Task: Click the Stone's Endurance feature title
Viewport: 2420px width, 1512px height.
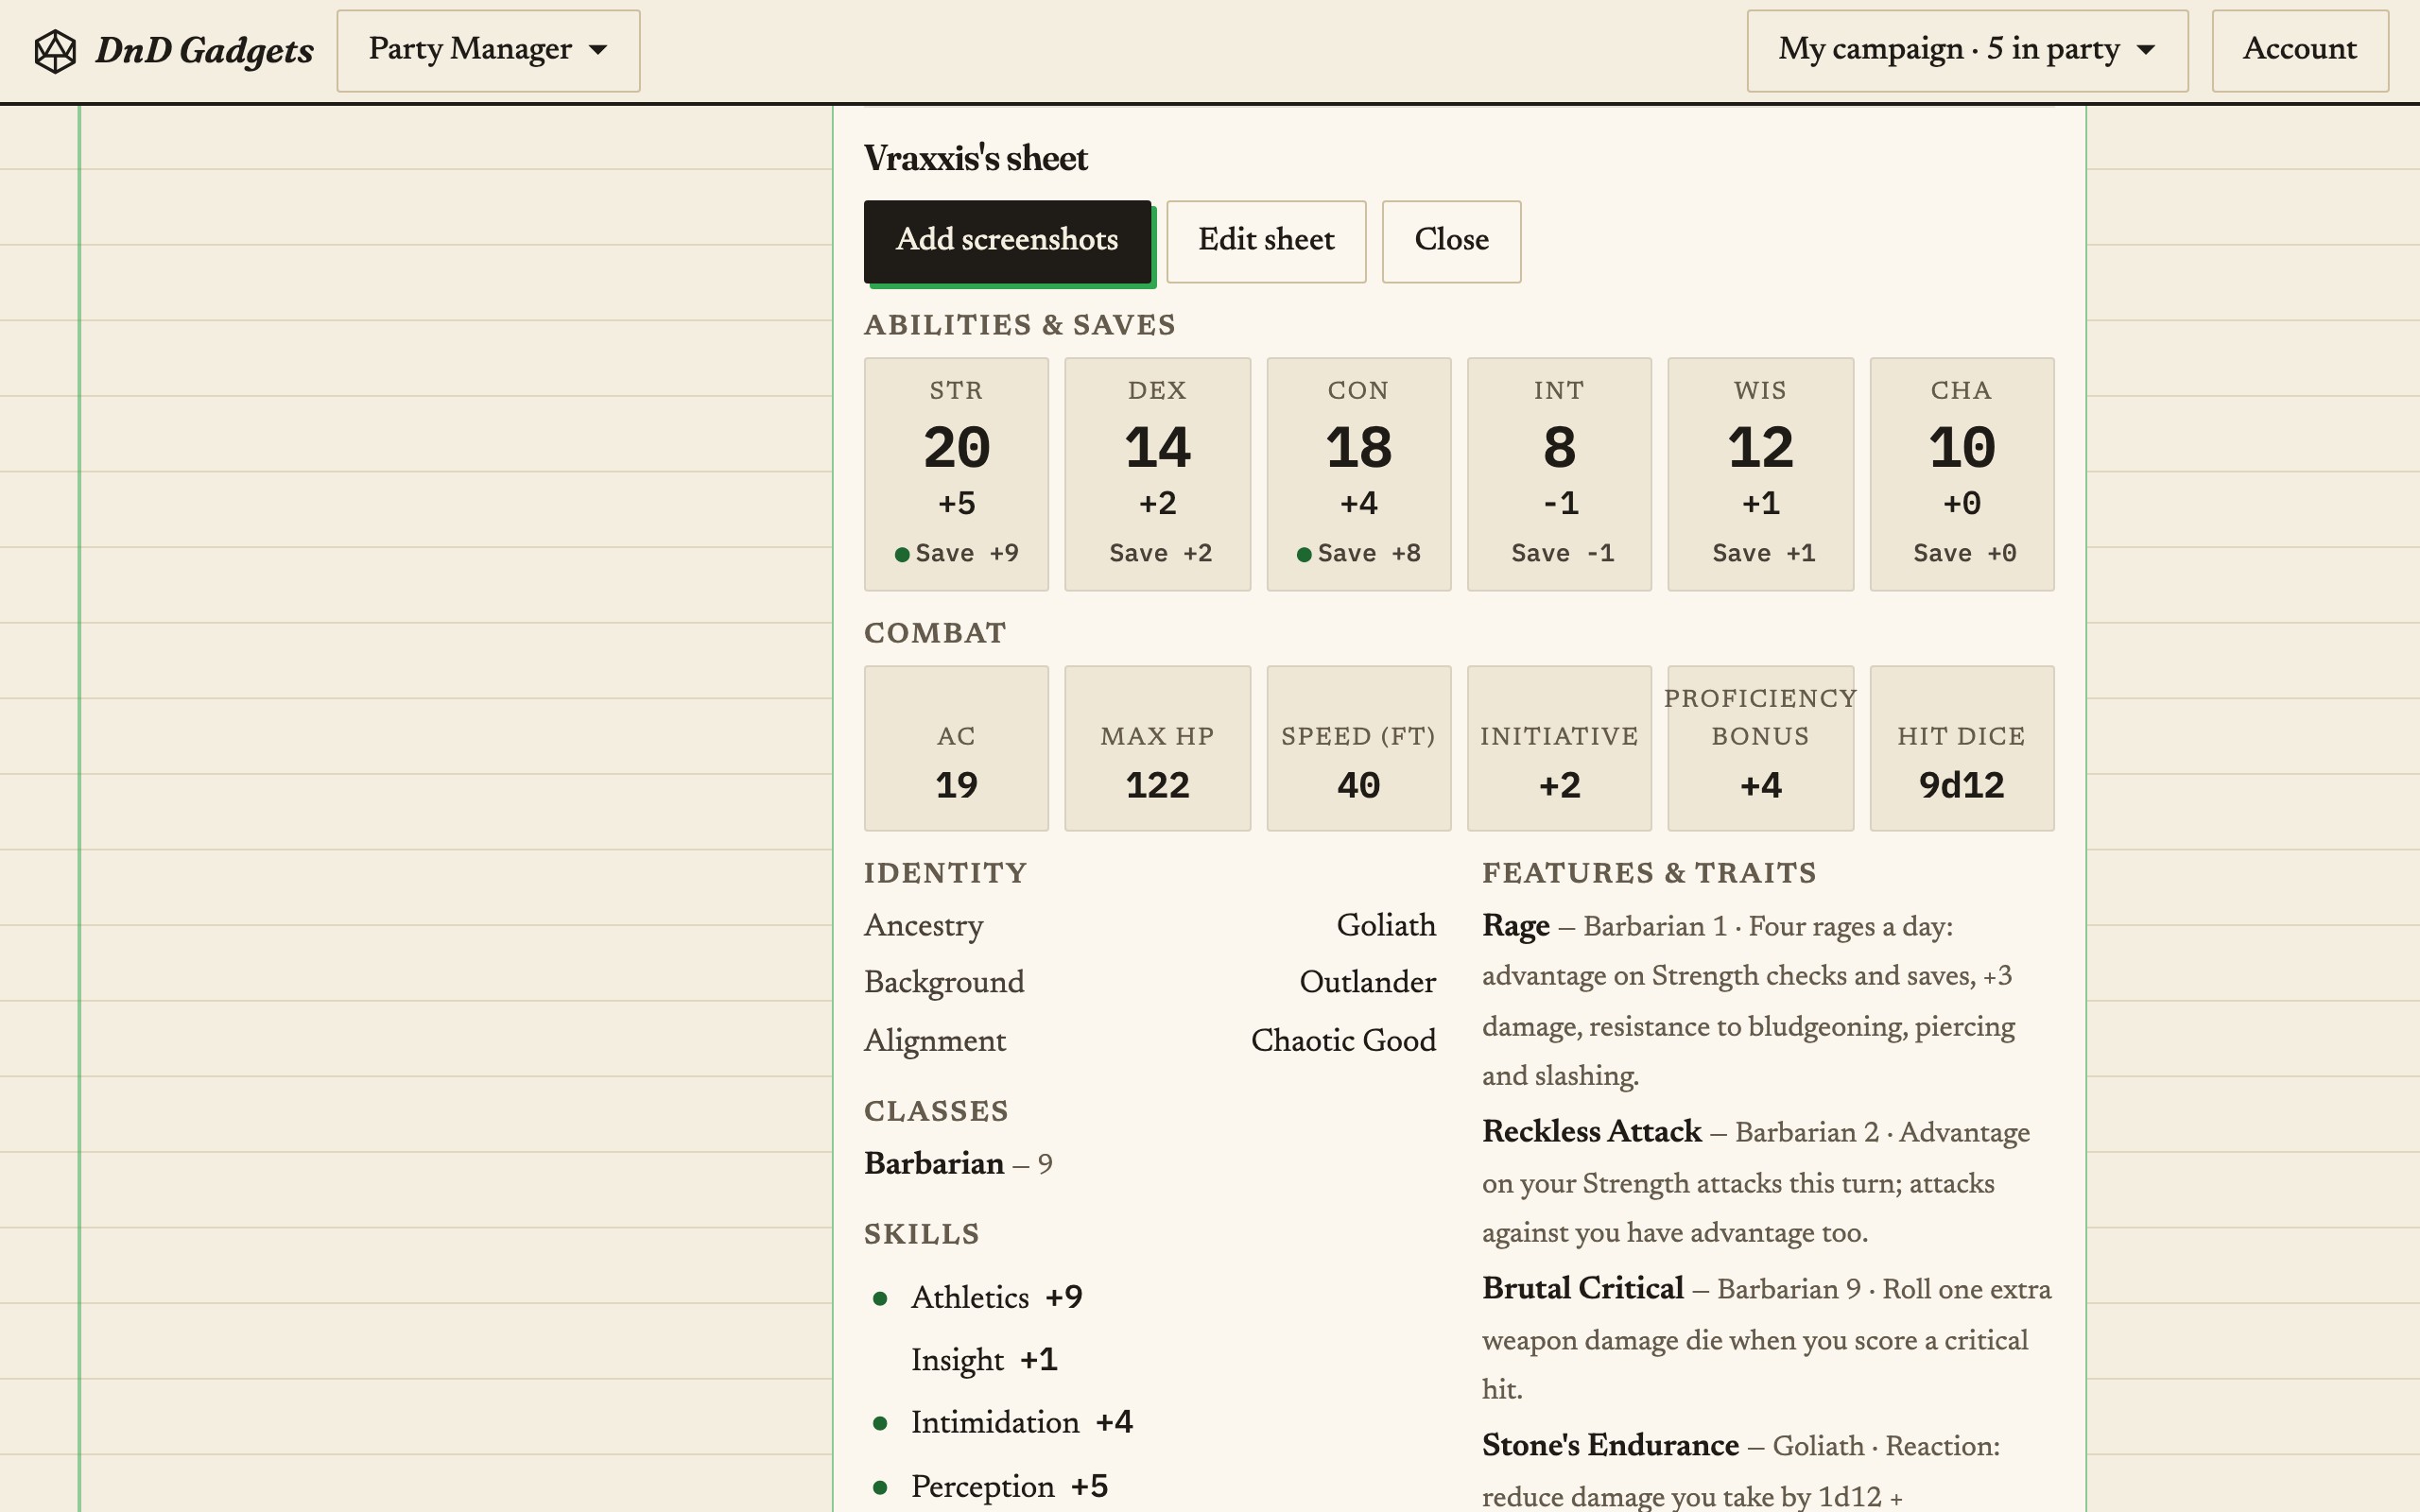Action: pyautogui.click(x=1610, y=1446)
